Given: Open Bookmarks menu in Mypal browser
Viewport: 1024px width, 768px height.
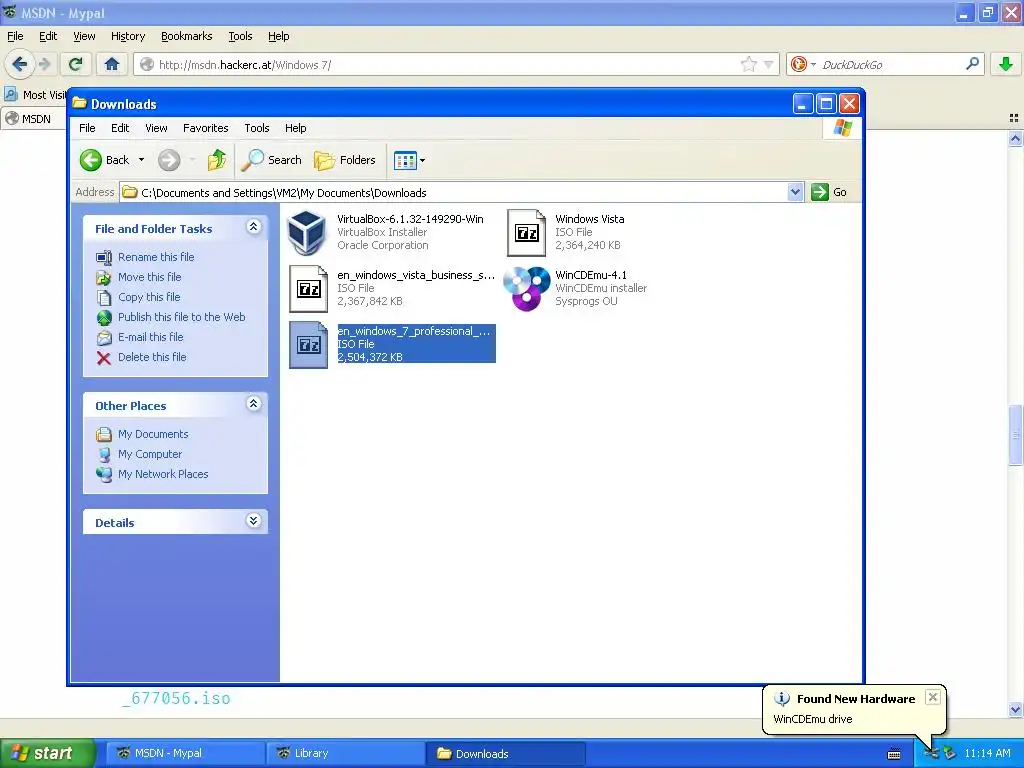Looking at the screenshot, I should 187,36.
